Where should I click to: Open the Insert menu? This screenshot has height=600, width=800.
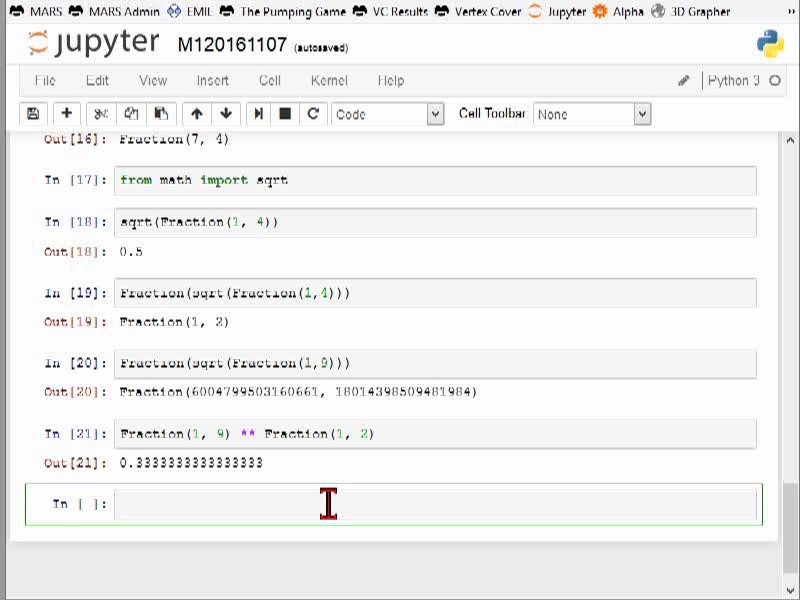(213, 81)
